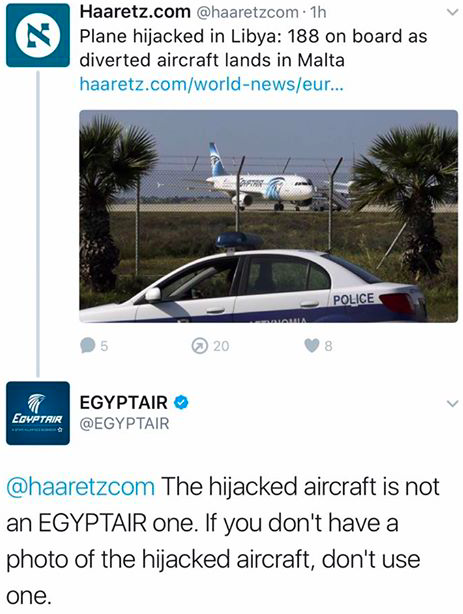Screen dimensions: 463x614
Task: Click the reply count number 5
Action: click(104, 346)
